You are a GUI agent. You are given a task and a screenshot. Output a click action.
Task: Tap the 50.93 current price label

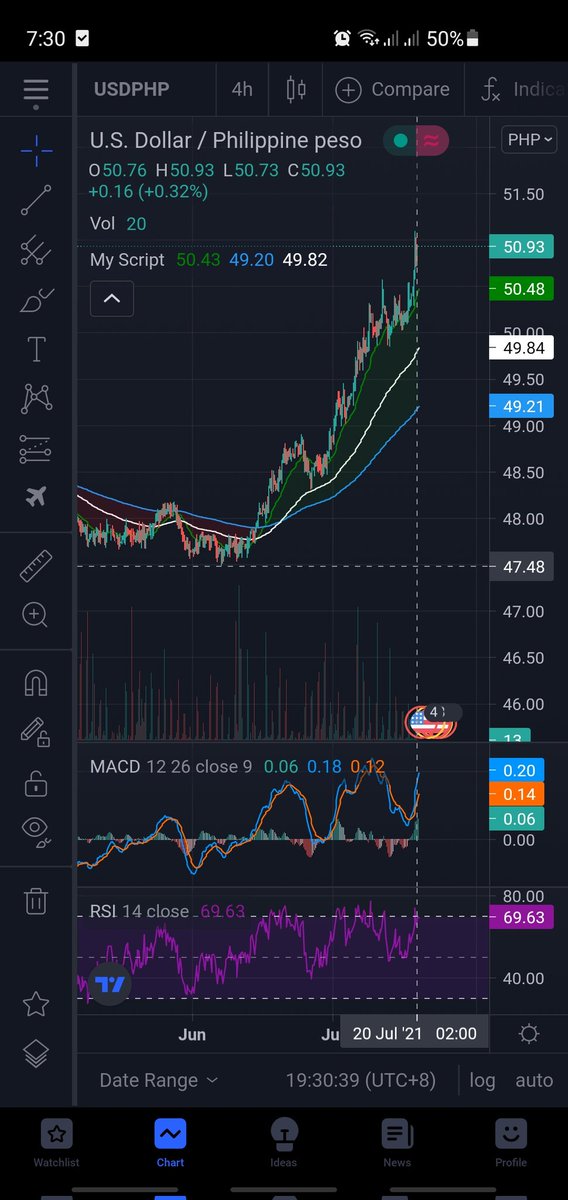point(521,246)
